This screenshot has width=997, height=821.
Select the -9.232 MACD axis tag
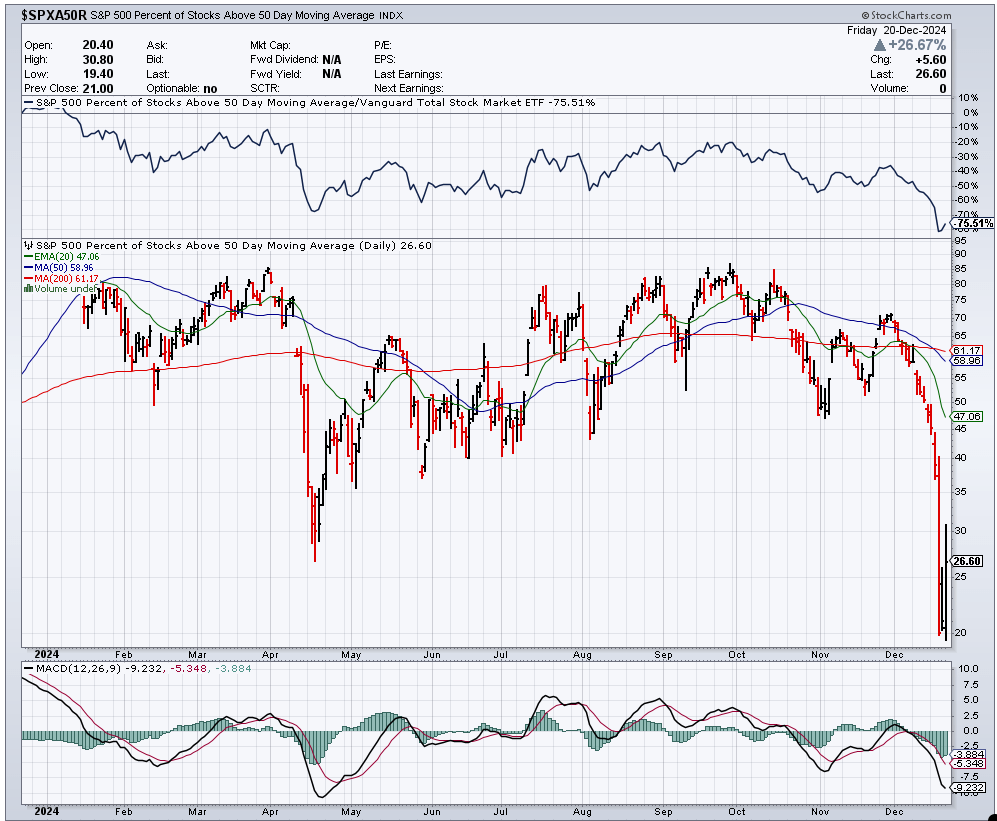coord(968,788)
